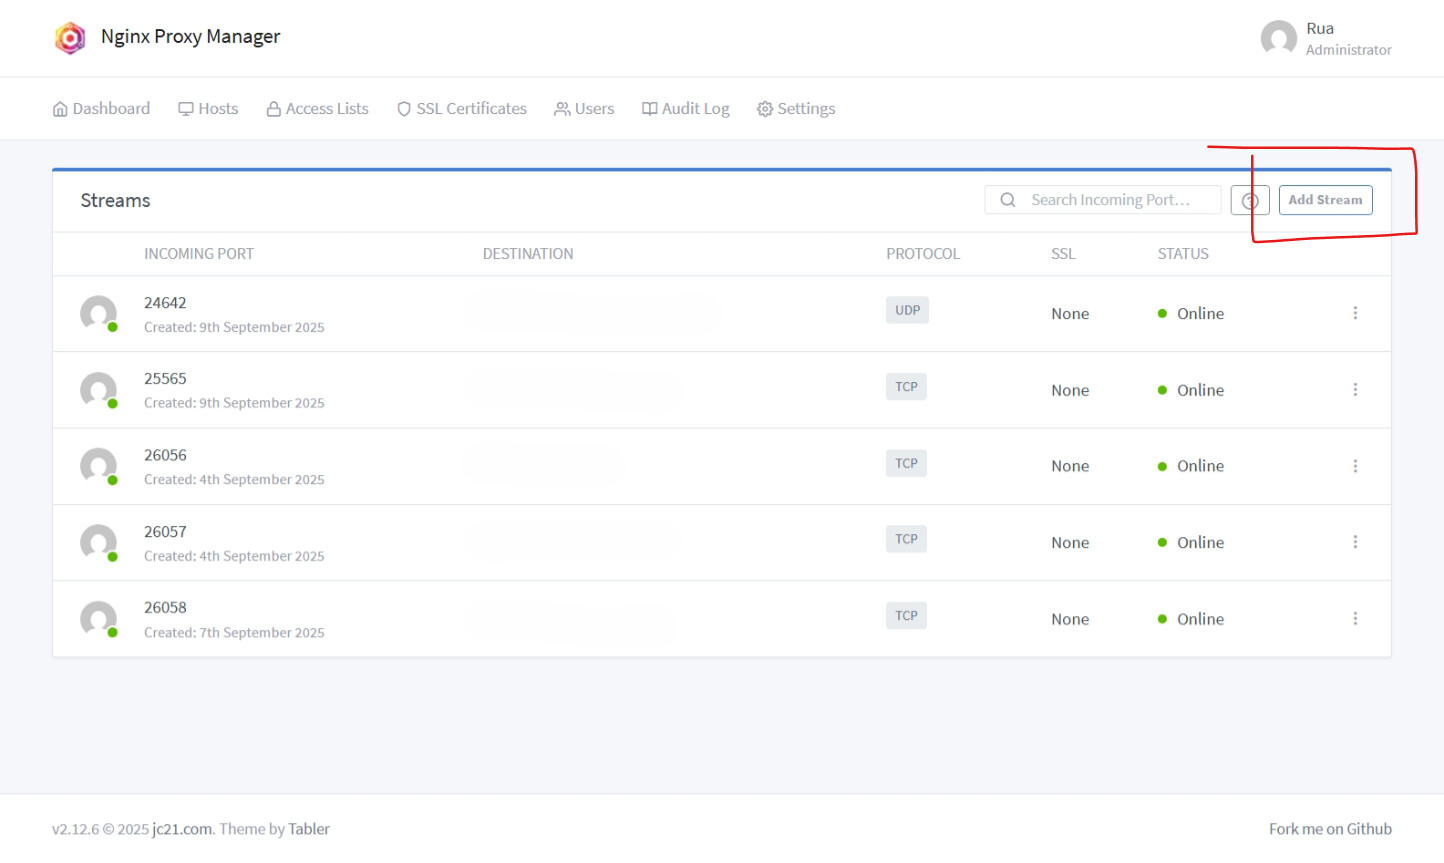Viewport: 1444px width, 863px height.
Task: Click the UDP protocol badge
Action: 907,311
